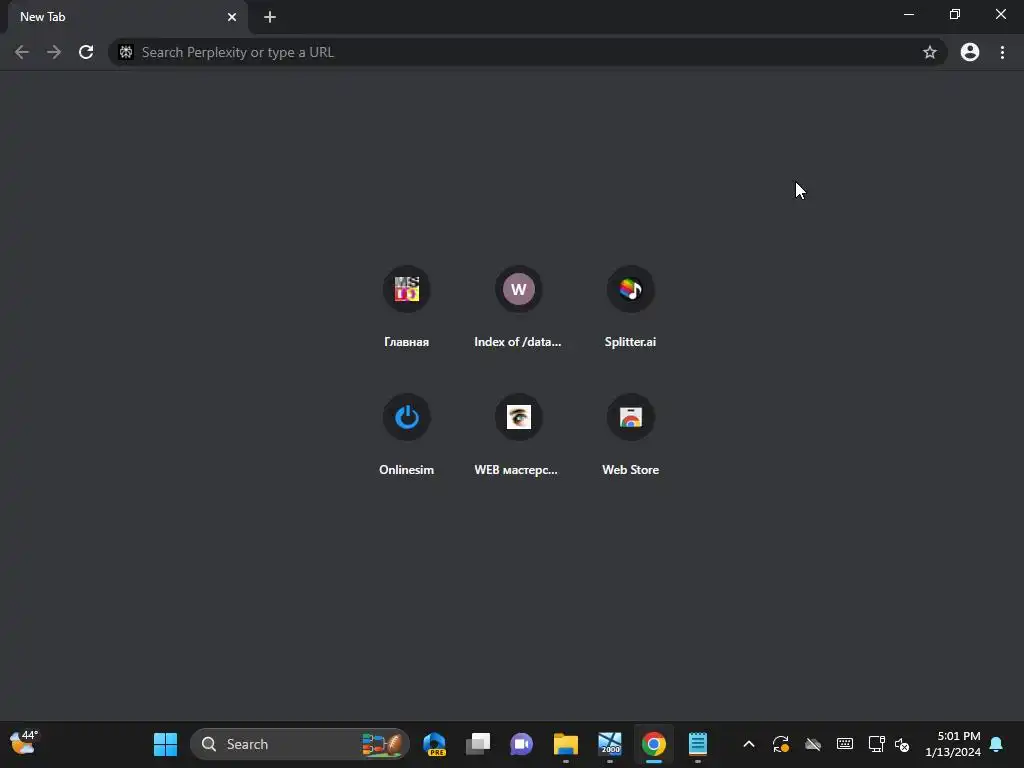Screen dimensions: 1024x768
Task: Restore down the Chrome window
Action: (955, 14)
